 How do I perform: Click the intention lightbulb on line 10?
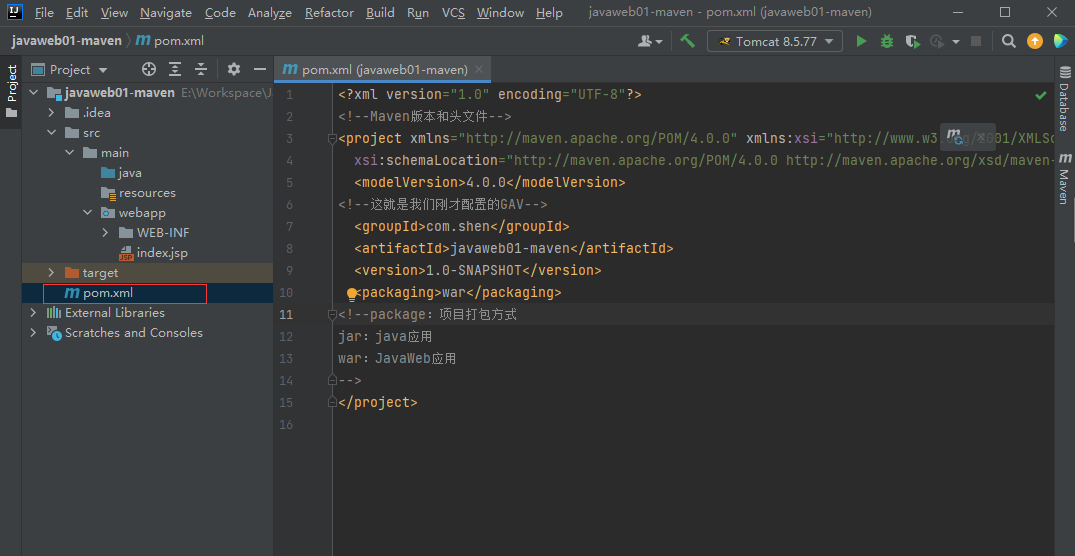click(x=352, y=294)
